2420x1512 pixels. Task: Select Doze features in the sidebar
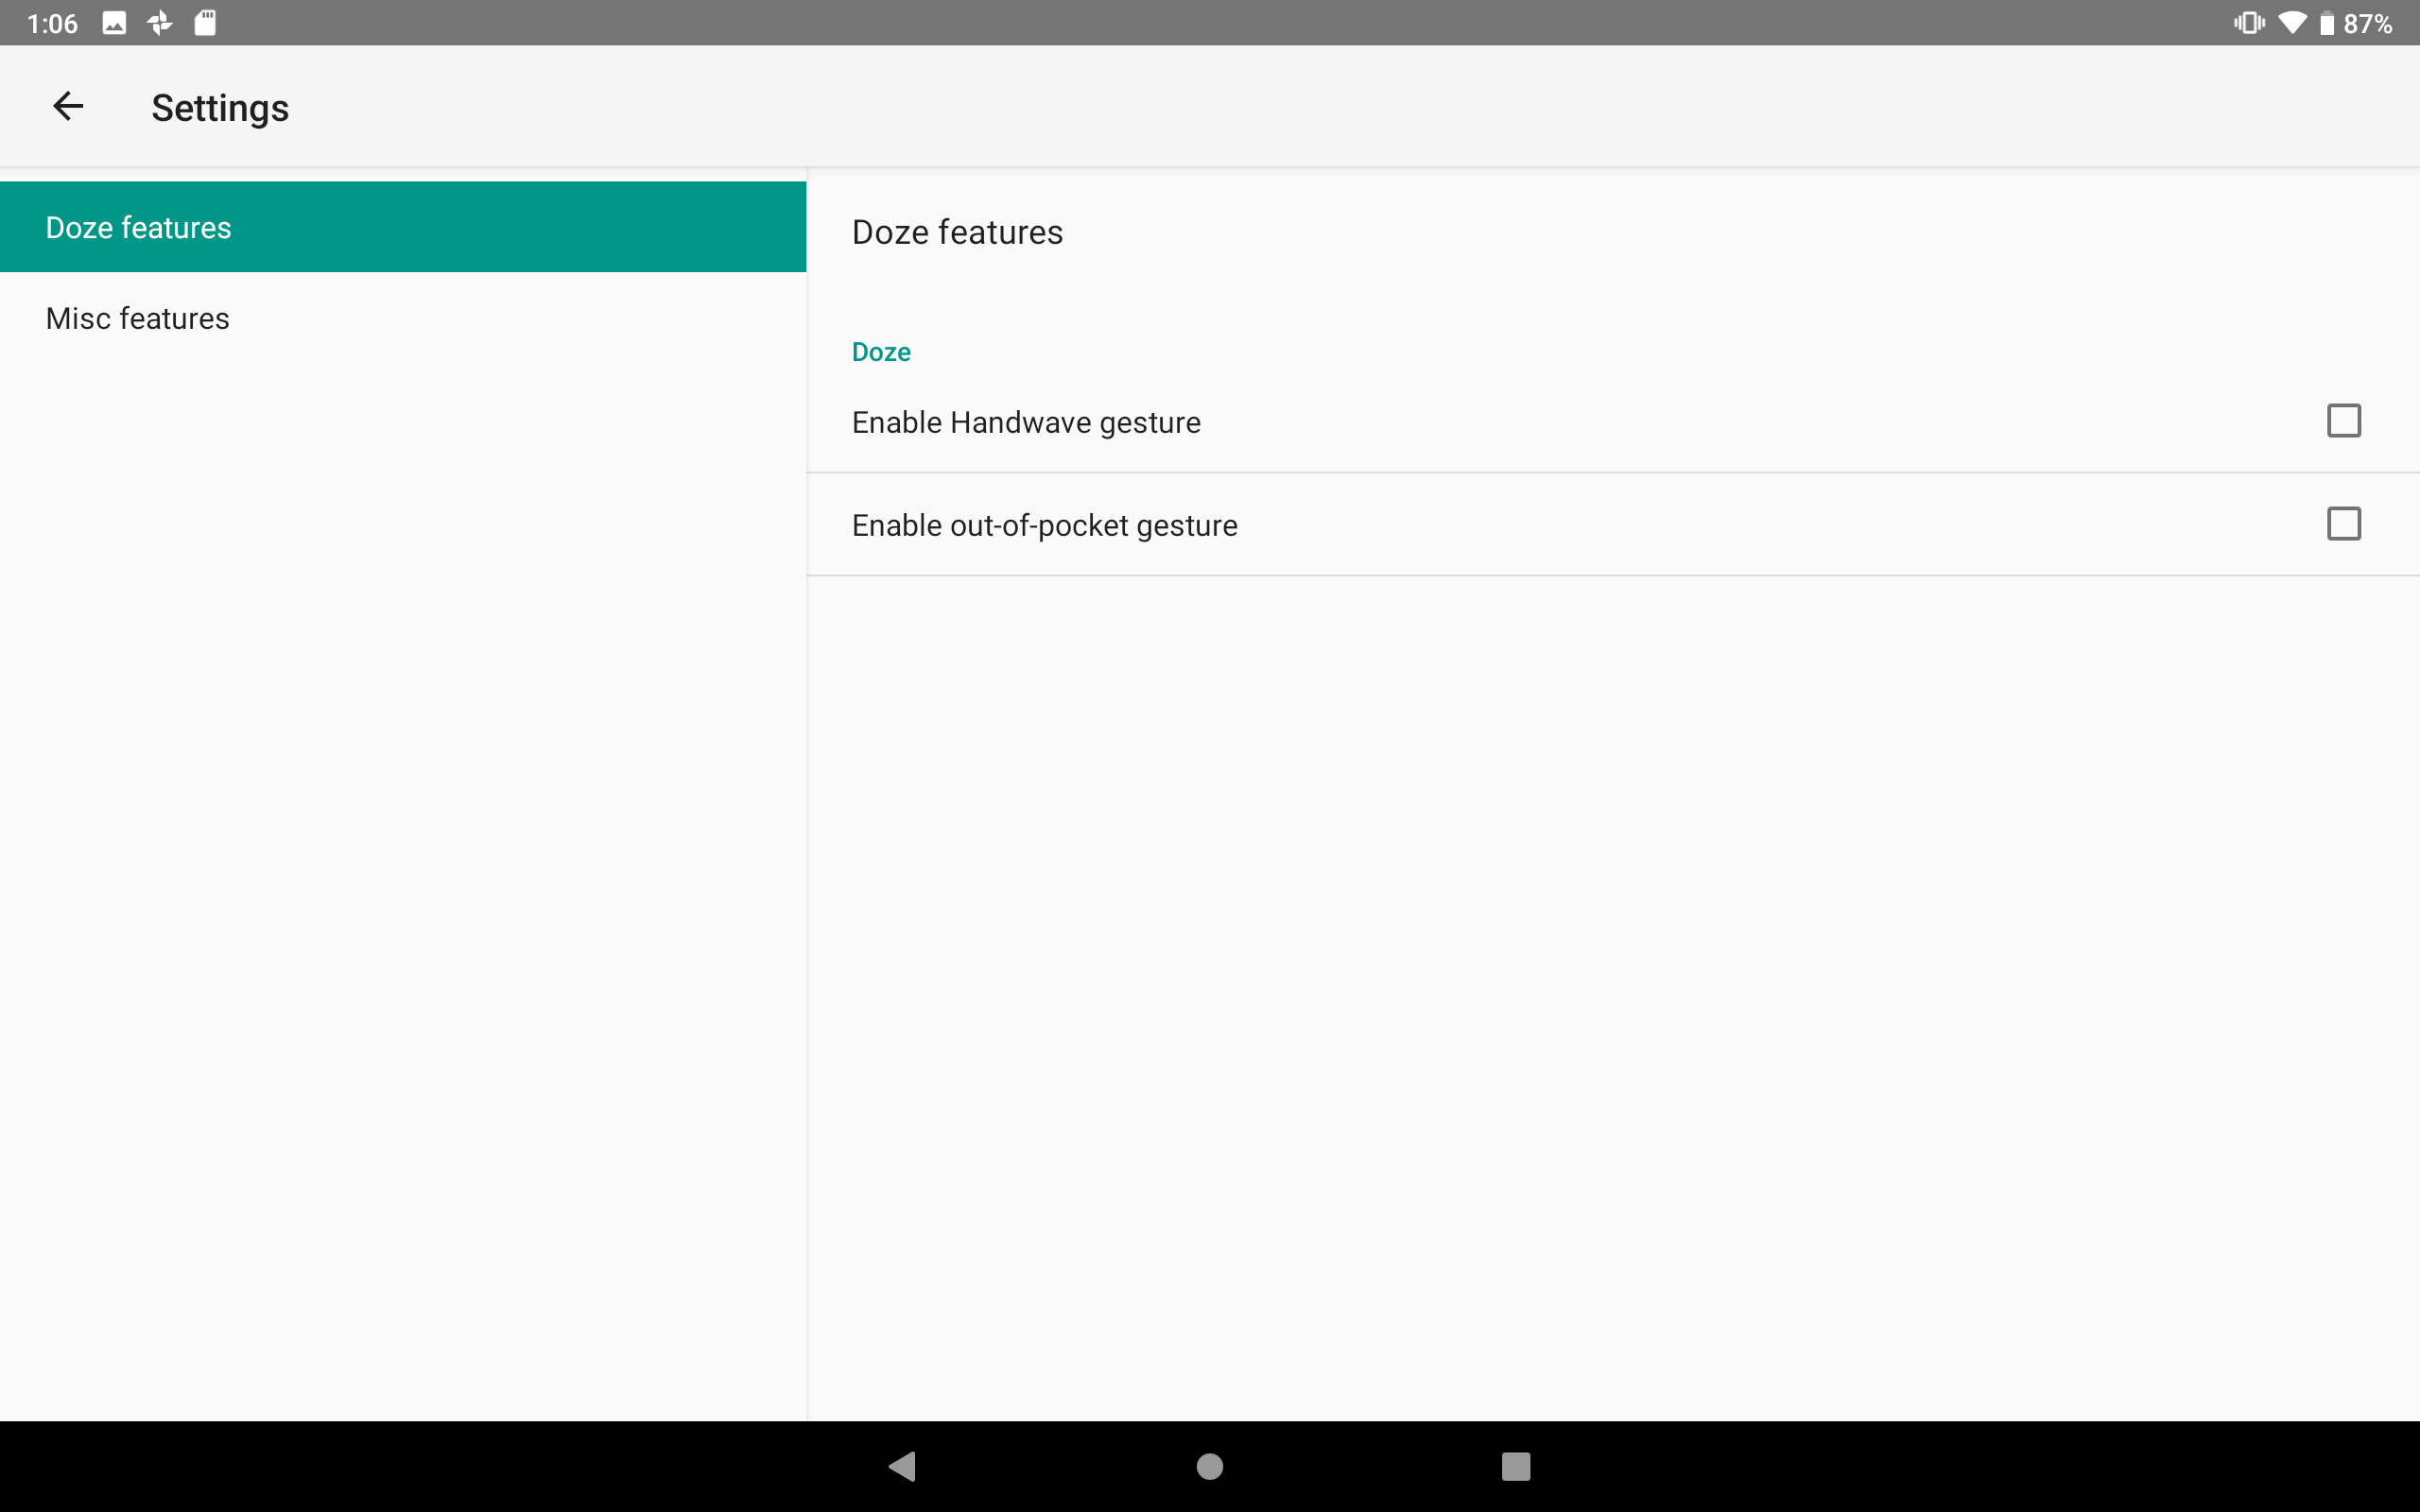coord(403,227)
